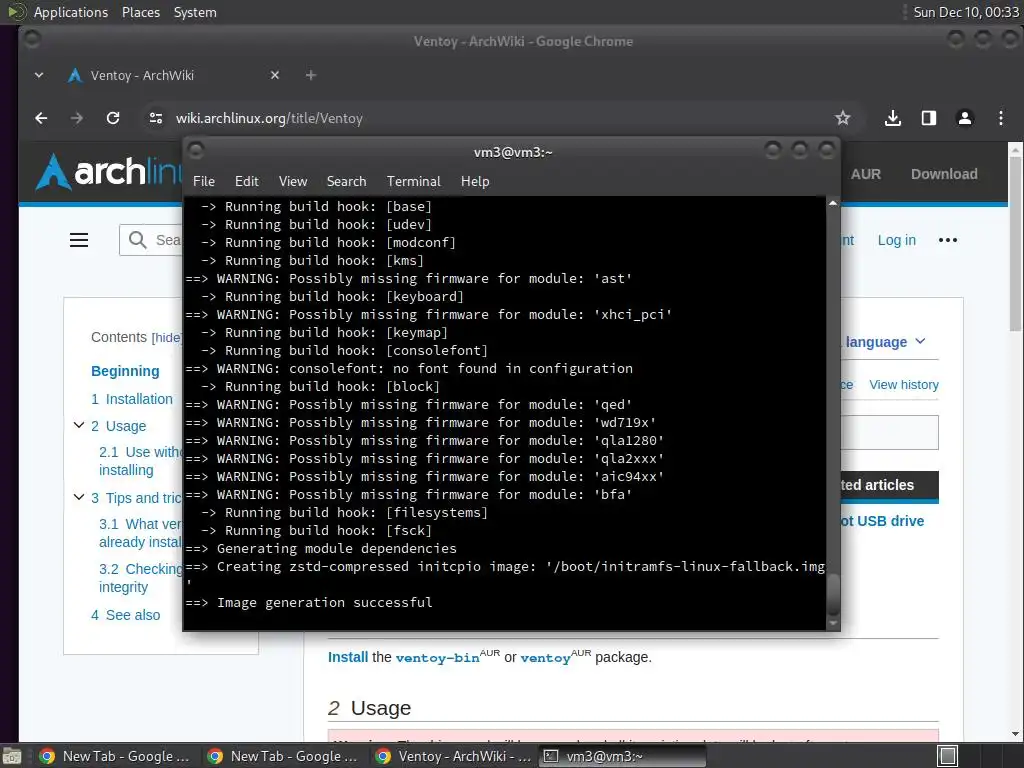Image resolution: width=1024 pixels, height=768 pixels.
Task: Close the Ventoy - ArchWiki tab
Action: 275,75
